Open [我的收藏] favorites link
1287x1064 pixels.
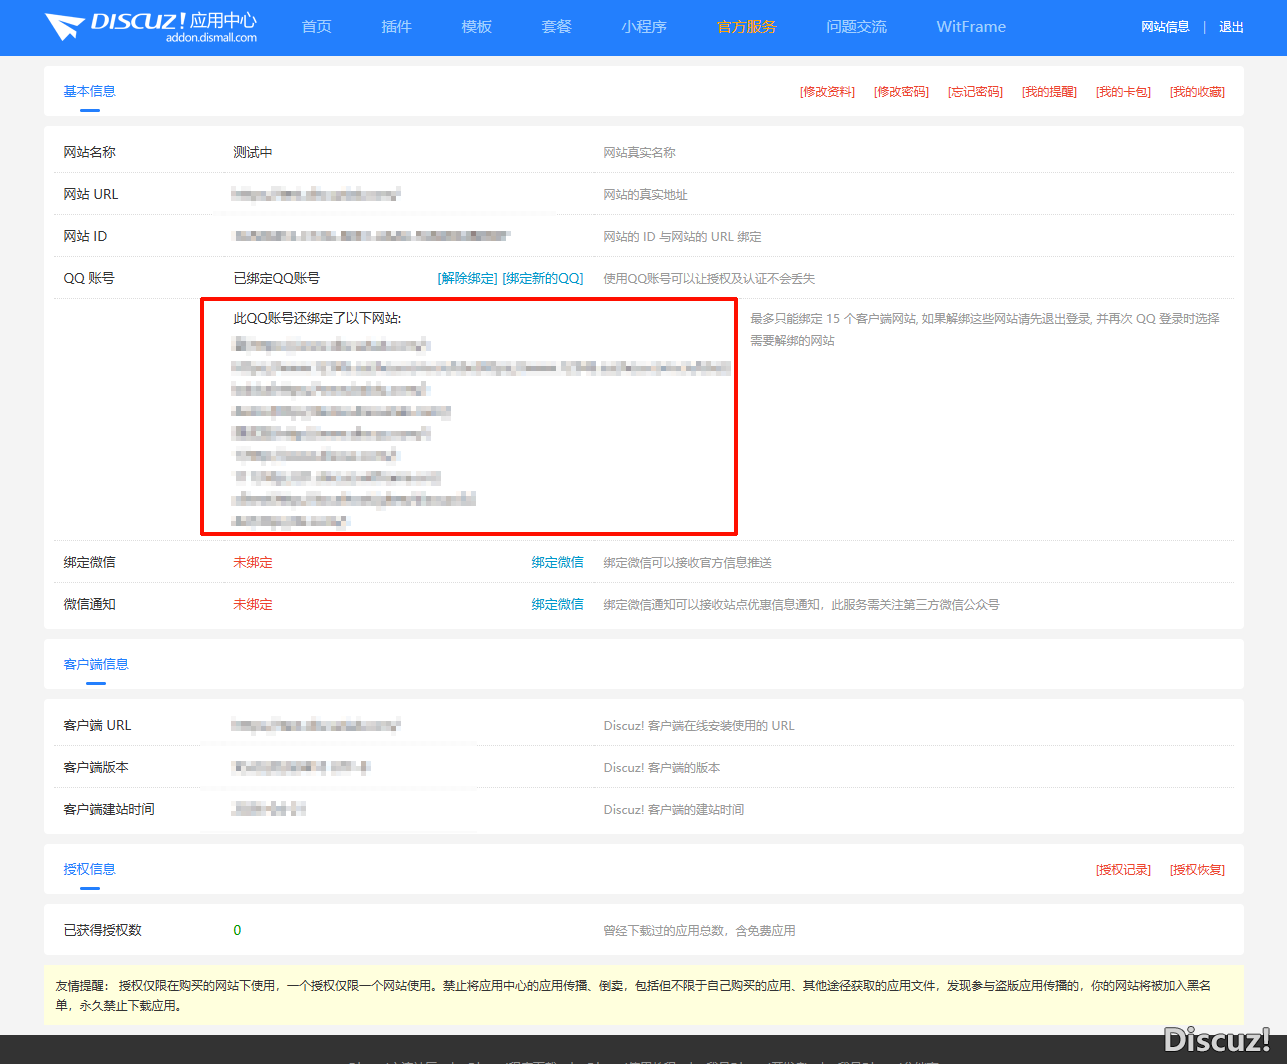[x=1197, y=92]
